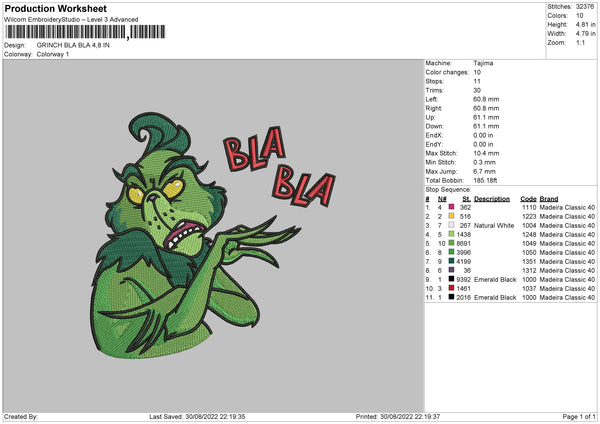Click the 'St.' column header
The width and height of the screenshot is (600, 424).
[x=466, y=199]
